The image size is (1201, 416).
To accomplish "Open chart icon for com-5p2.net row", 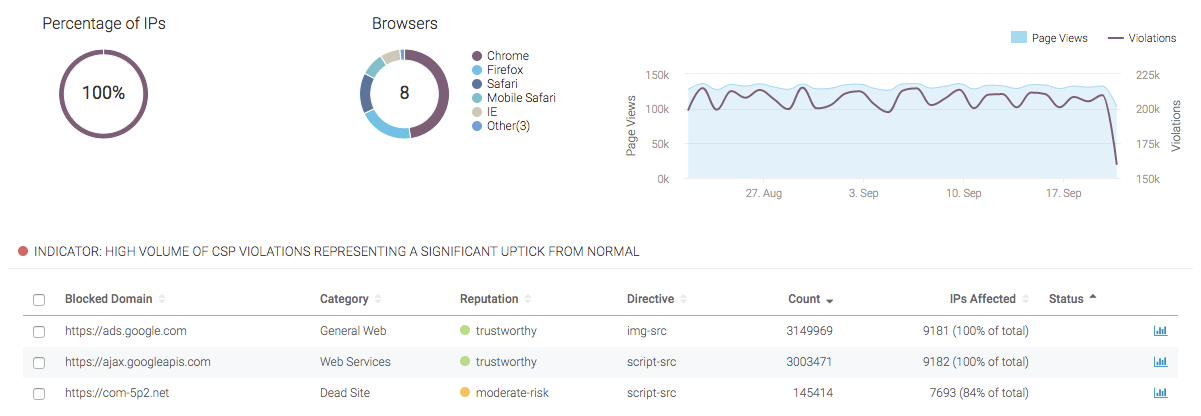I will click(x=1160, y=393).
